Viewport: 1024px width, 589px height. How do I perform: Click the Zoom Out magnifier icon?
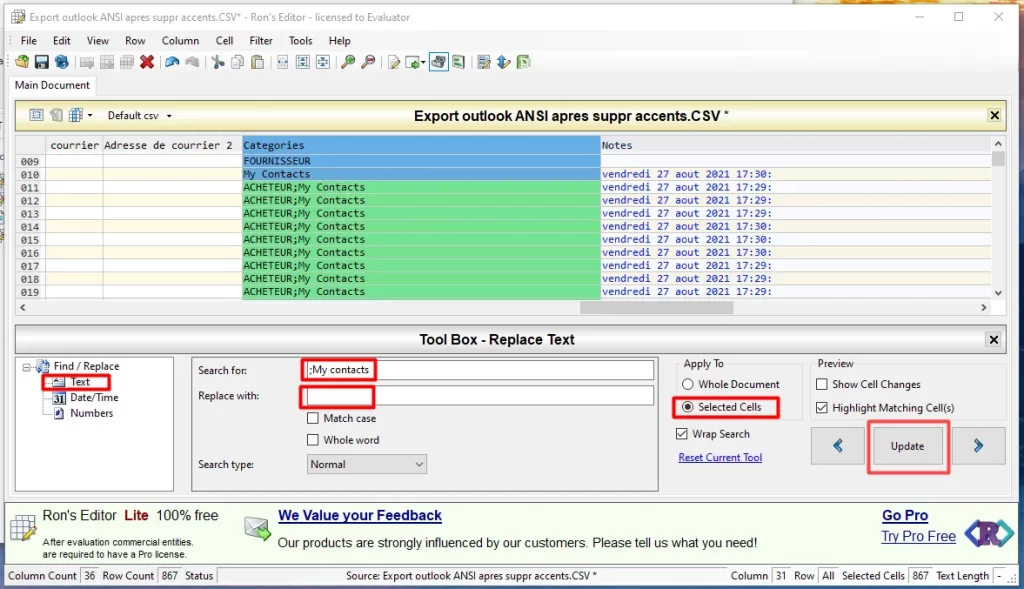(368, 62)
